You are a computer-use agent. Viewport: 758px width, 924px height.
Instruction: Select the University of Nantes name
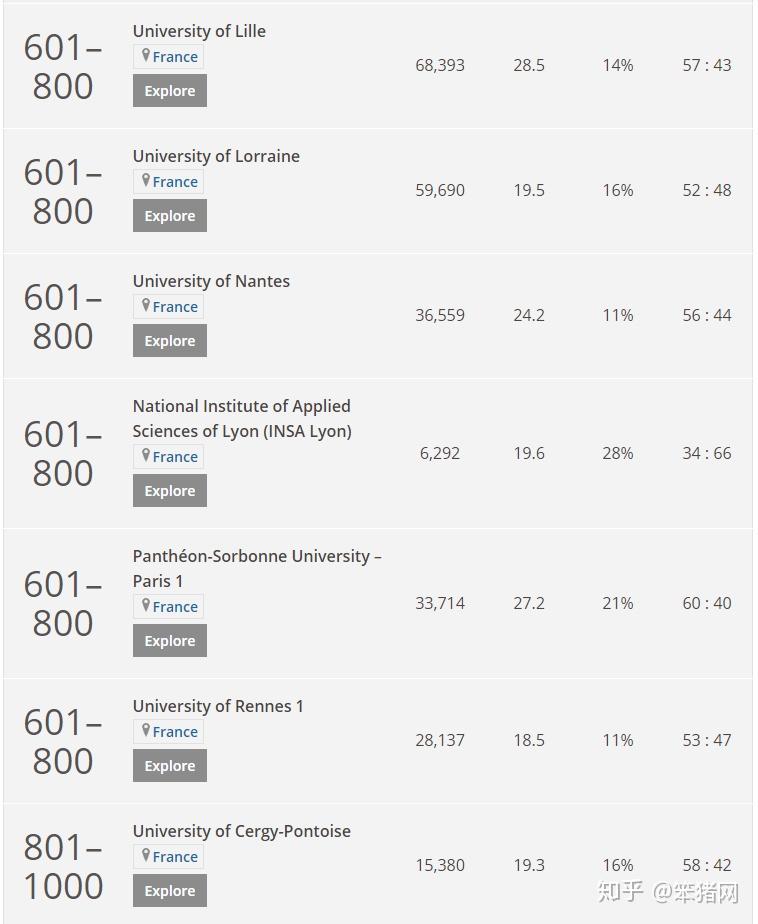pyautogui.click(x=211, y=281)
